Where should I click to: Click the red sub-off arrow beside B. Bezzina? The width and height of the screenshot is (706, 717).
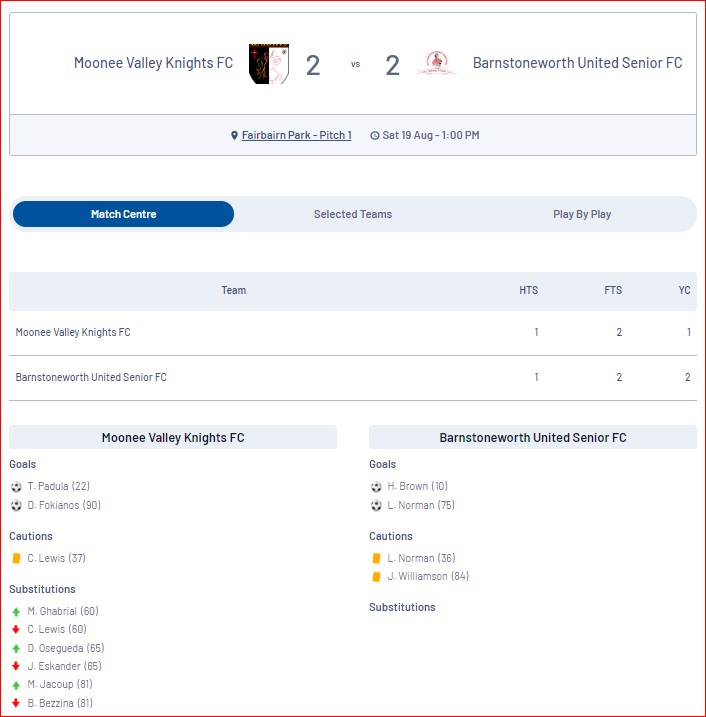pyautogui.click(x=16, y=703)
